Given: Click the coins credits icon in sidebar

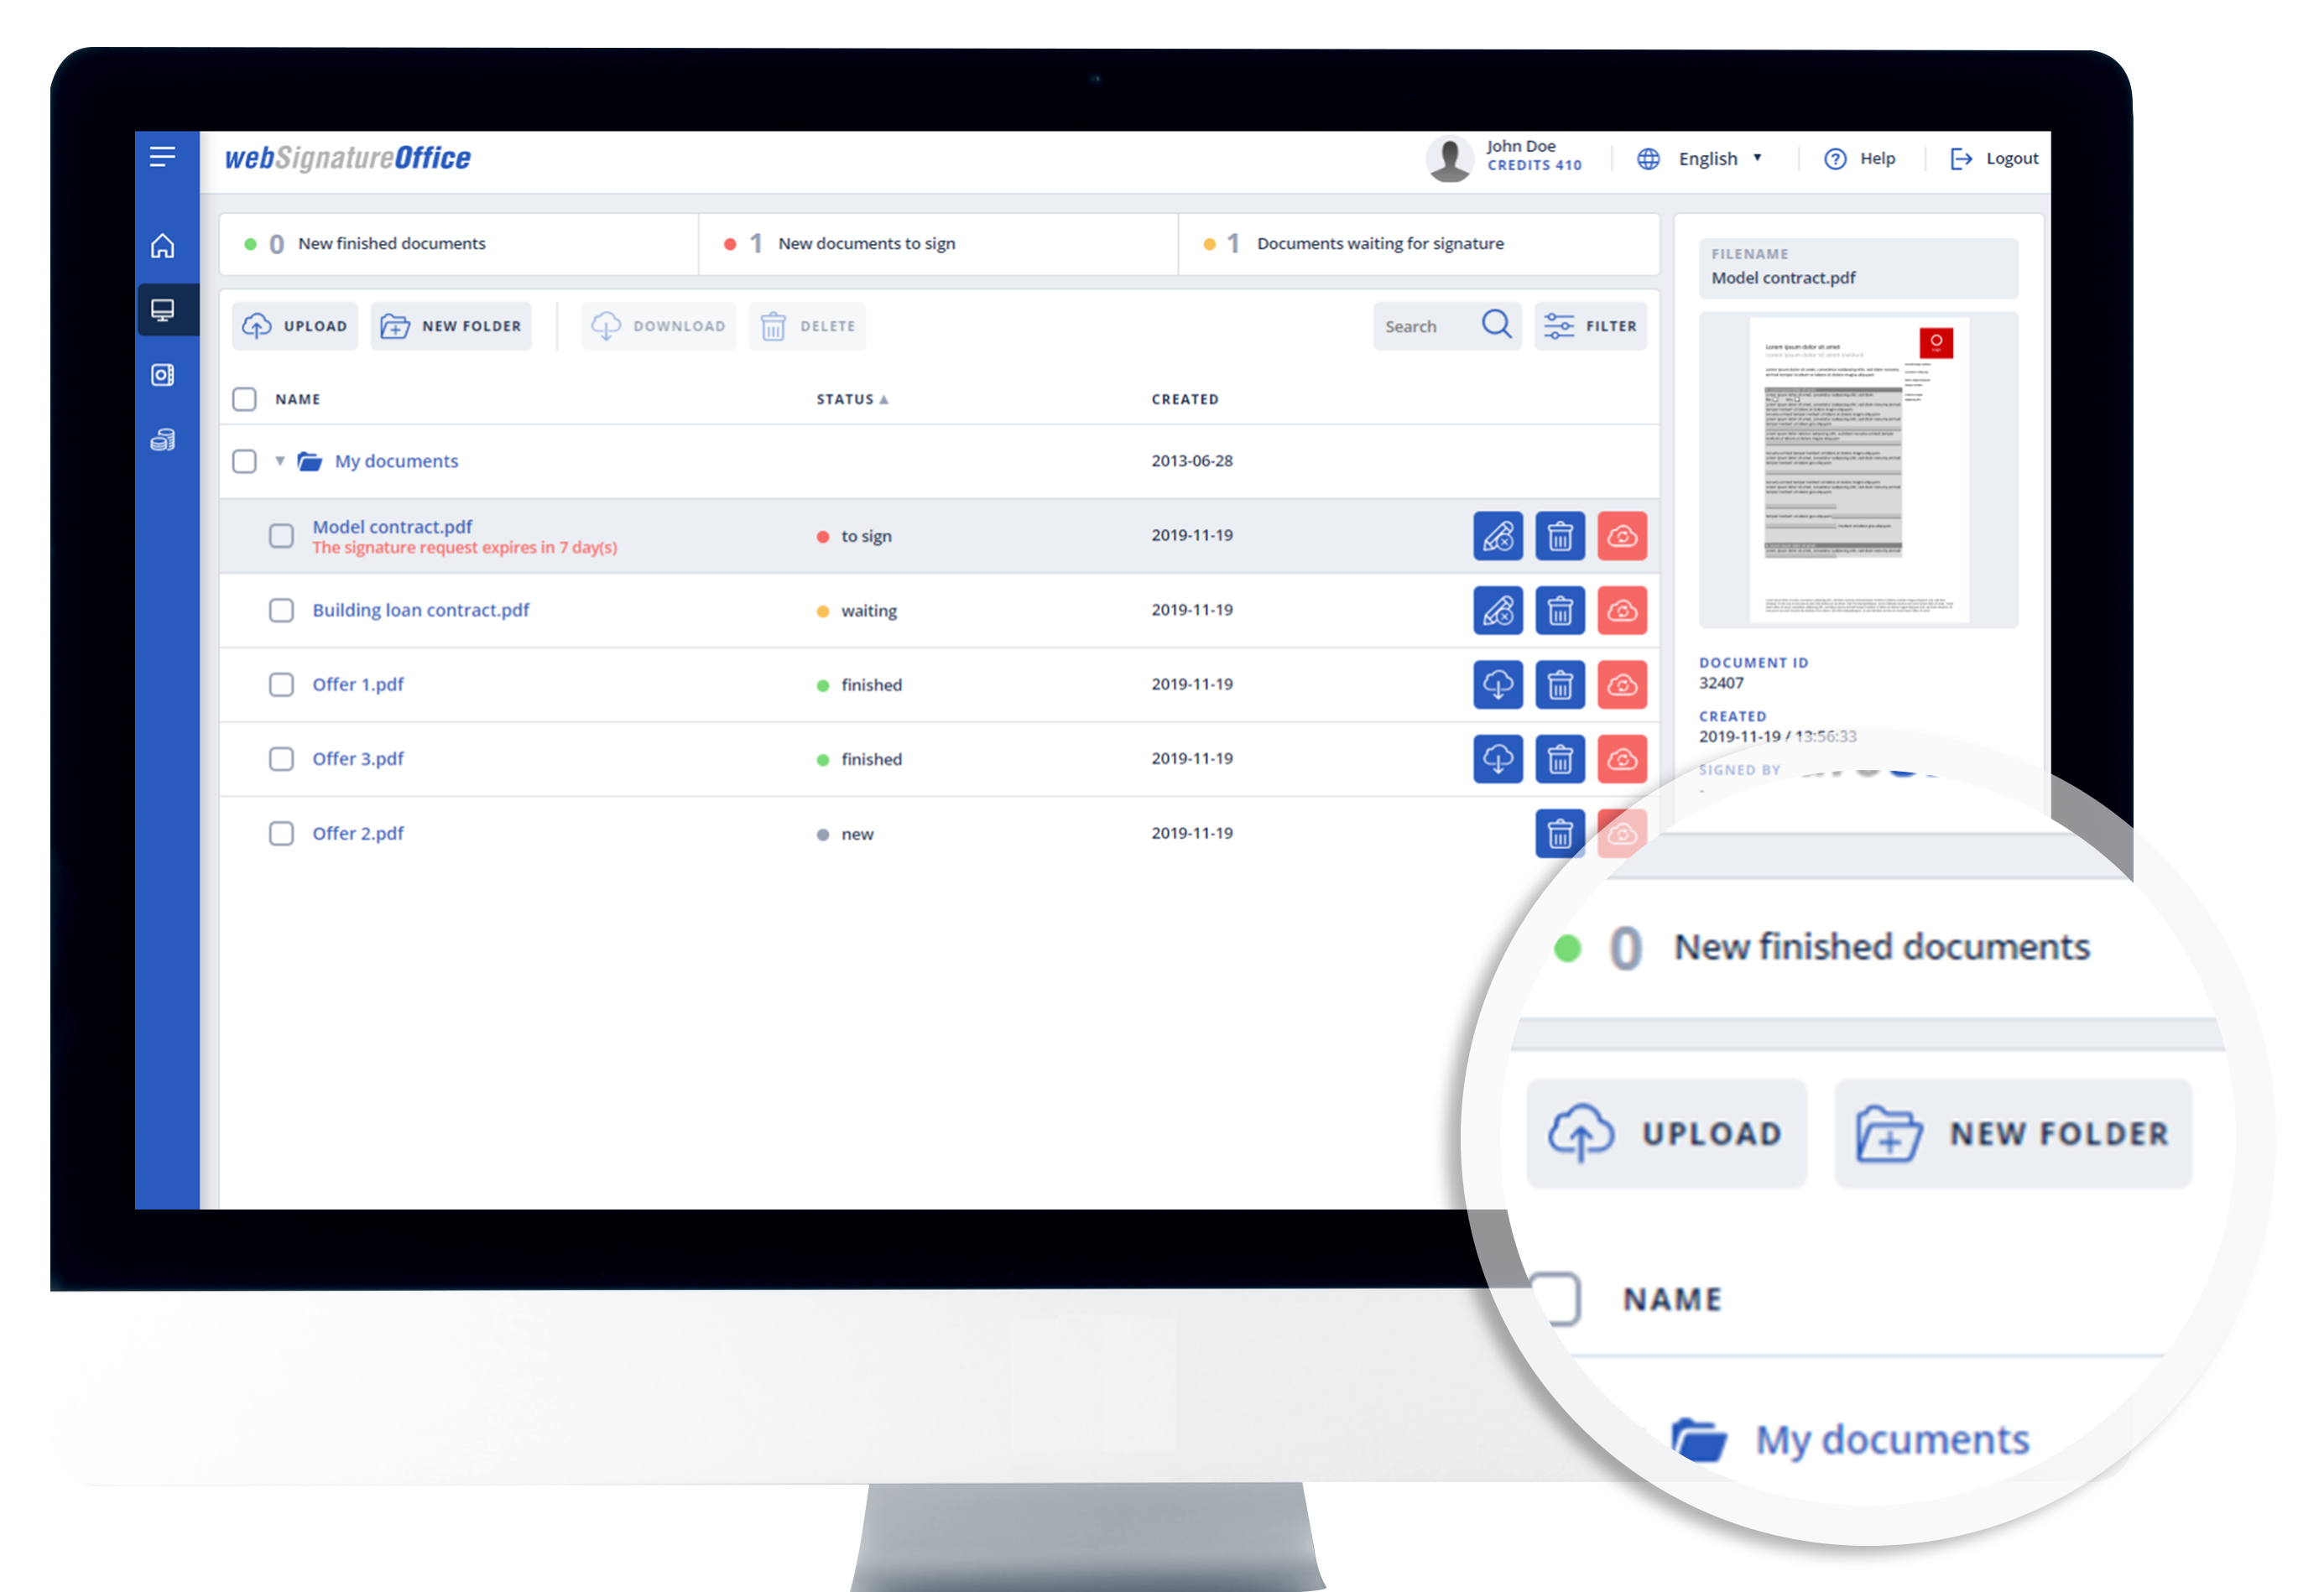Looking at the screenshot, I should click(x=162, y=440).
